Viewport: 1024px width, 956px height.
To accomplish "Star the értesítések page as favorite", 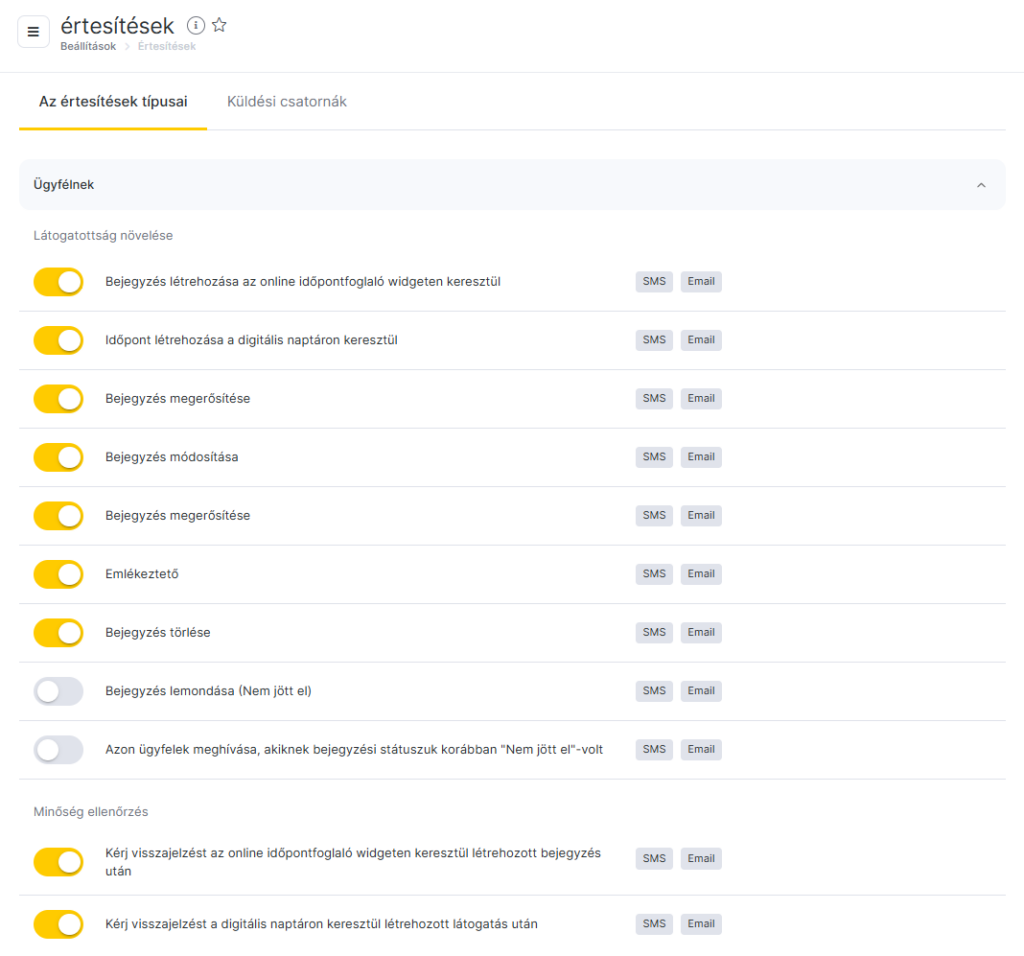I will click(x=219, y=26).
